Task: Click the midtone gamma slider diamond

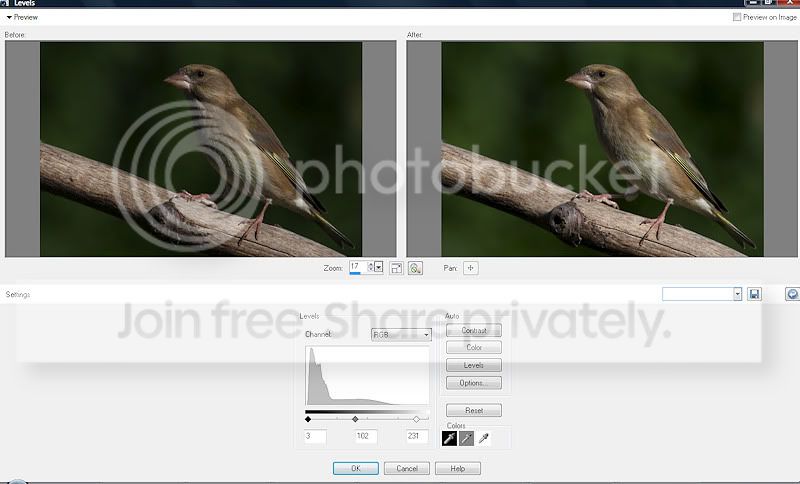Action: [355, 419]
